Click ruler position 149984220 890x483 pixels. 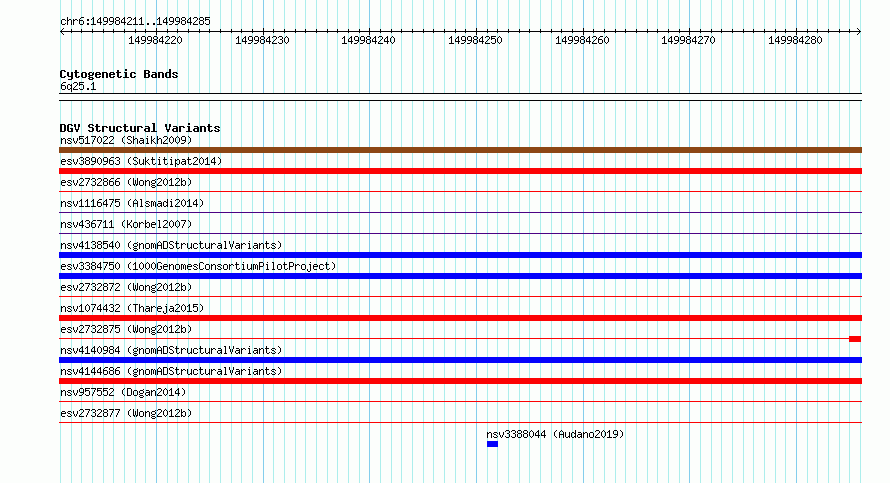pos(155,40)
